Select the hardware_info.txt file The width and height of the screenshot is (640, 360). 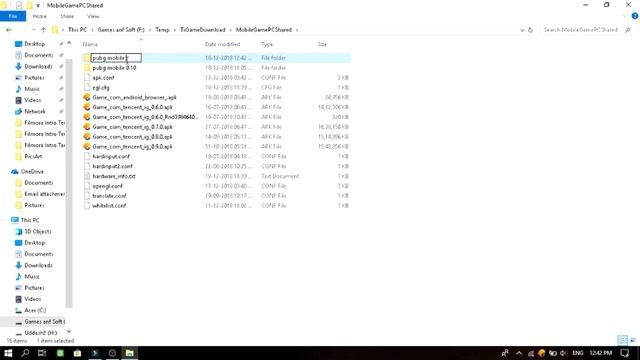point(114,176)
